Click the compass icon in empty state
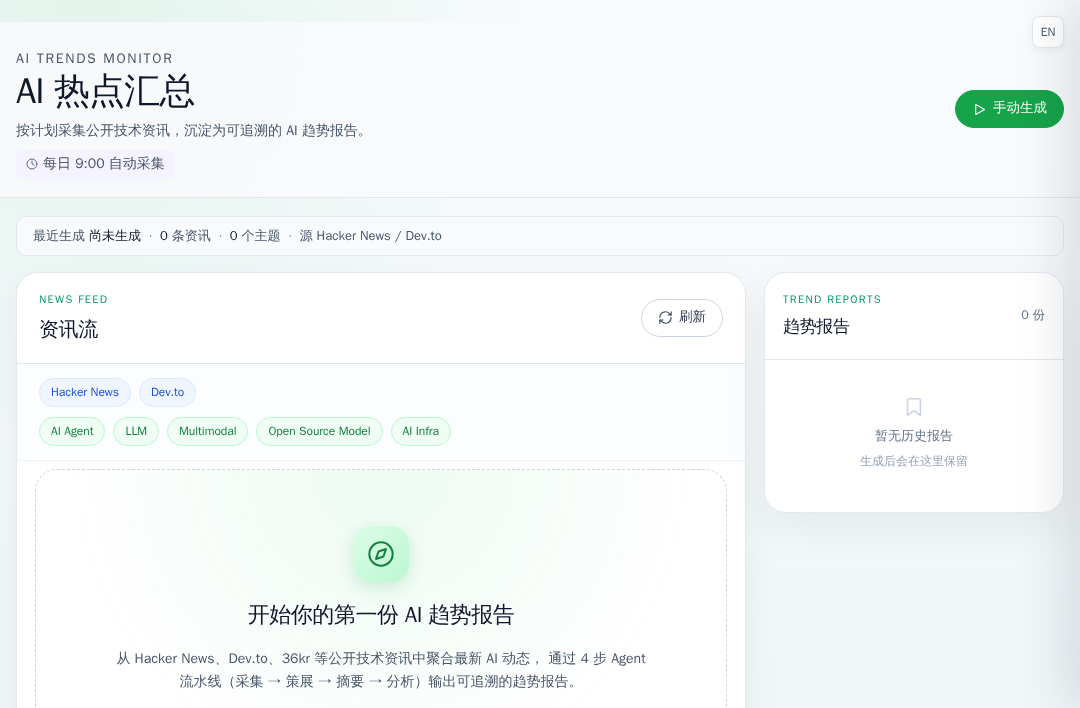The width and height of the screenshot is (1080, 708). tap(381, 554)
